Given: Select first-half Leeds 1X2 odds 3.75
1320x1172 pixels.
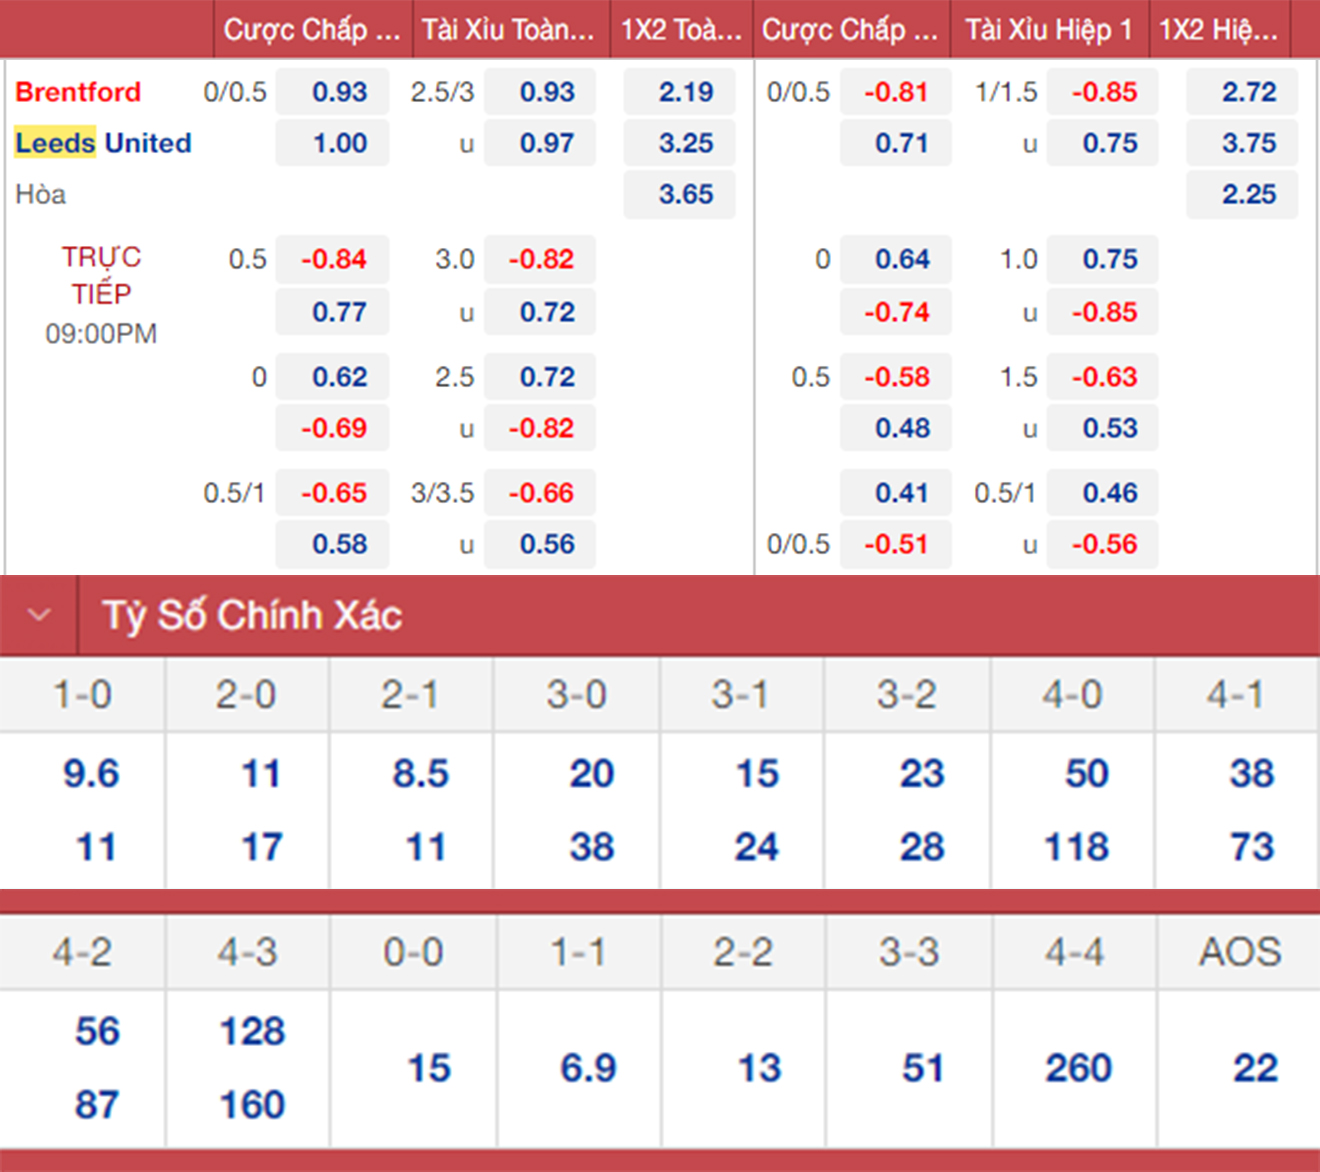Looking at the screenshot, I should (x=1248, y=143).
